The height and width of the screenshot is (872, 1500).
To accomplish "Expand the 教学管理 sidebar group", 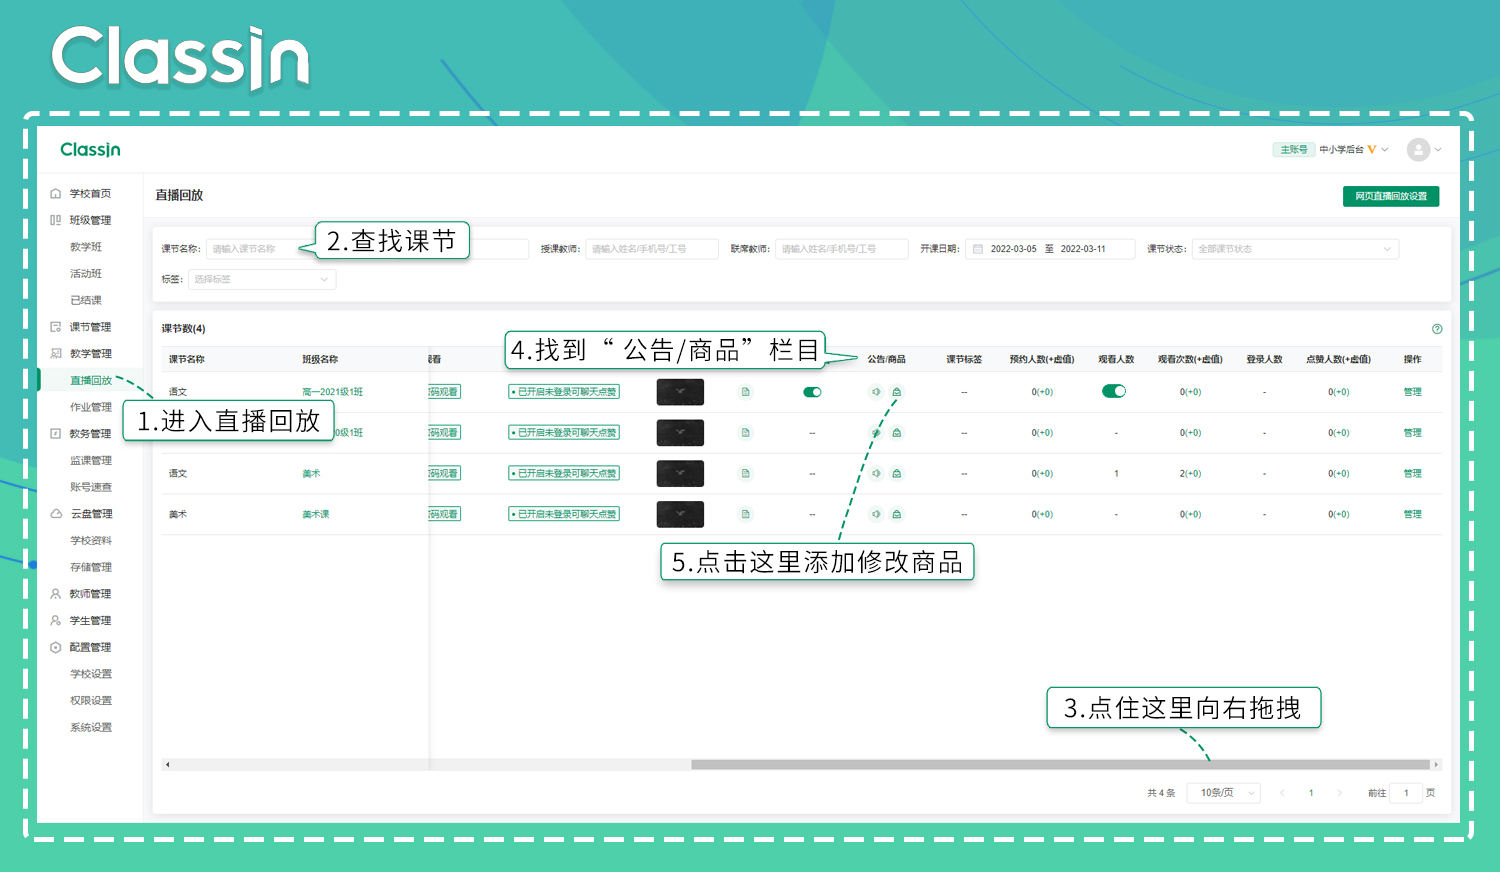I will pos(81,354).
